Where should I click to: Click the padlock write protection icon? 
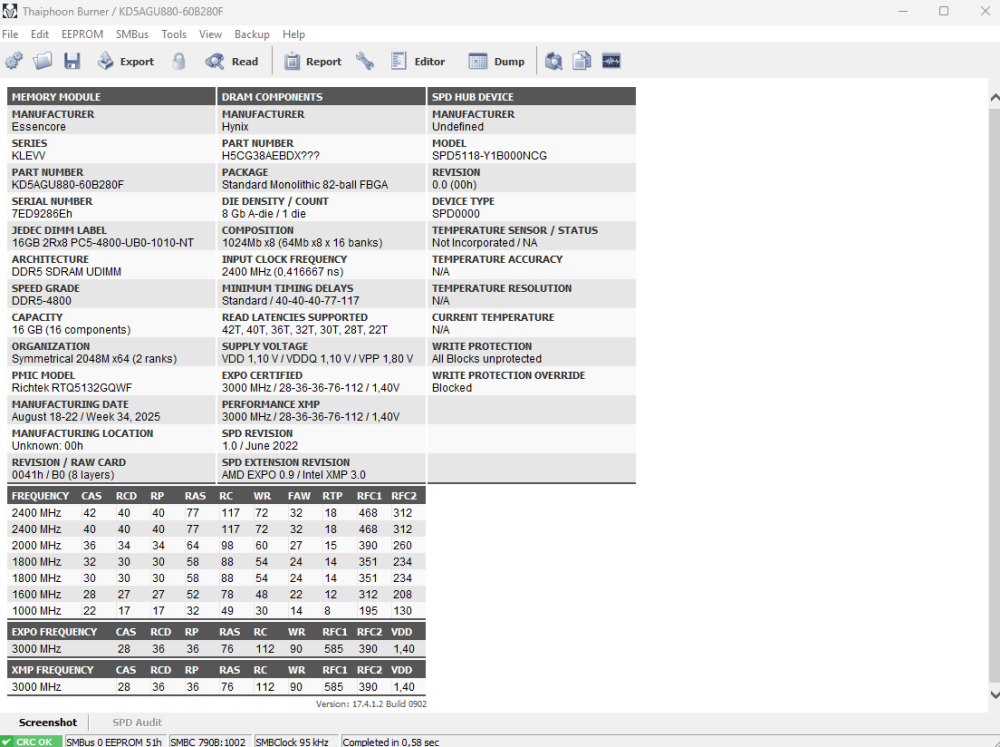point(179,61)
